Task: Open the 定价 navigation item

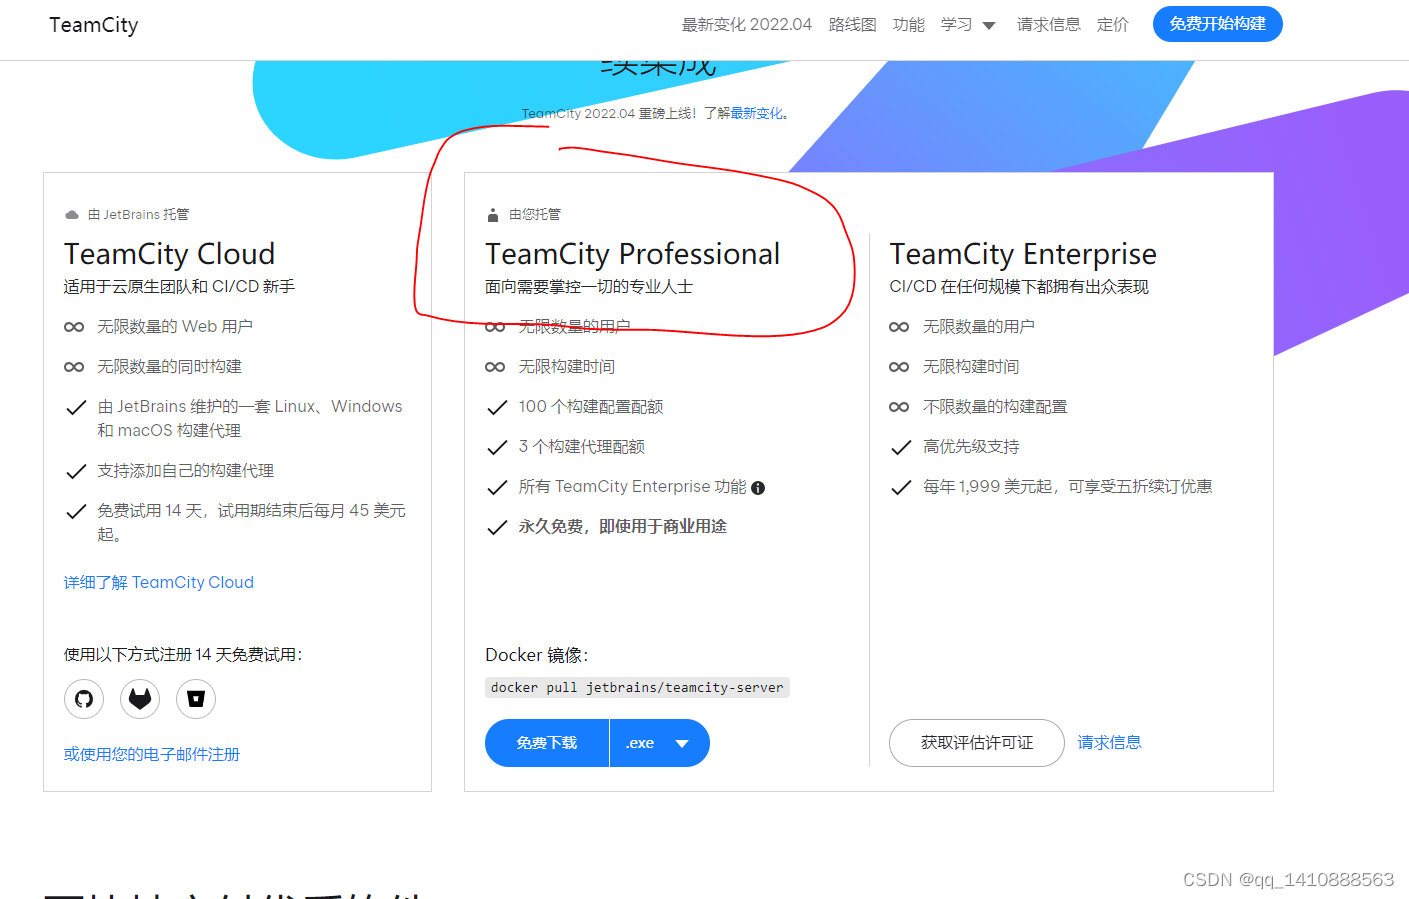Action: [x=1113, y=25]
